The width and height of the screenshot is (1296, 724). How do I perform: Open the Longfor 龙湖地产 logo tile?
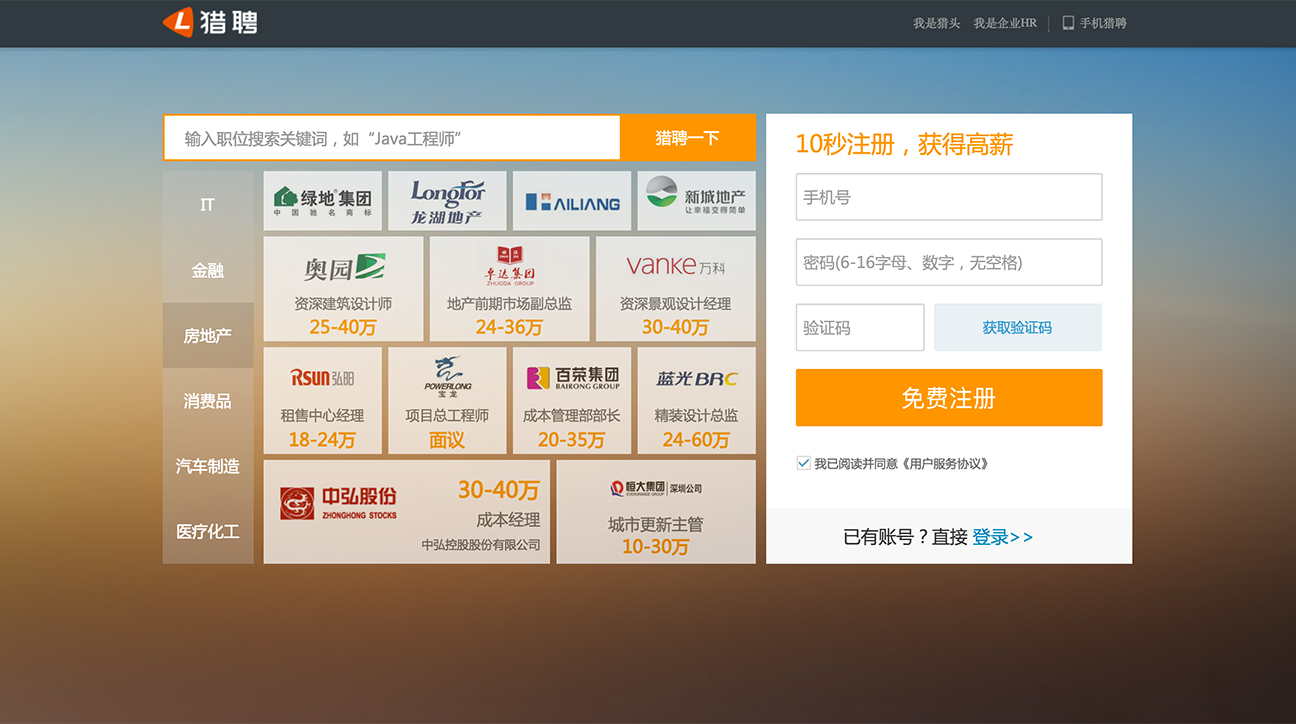click(x=447, y=201)
